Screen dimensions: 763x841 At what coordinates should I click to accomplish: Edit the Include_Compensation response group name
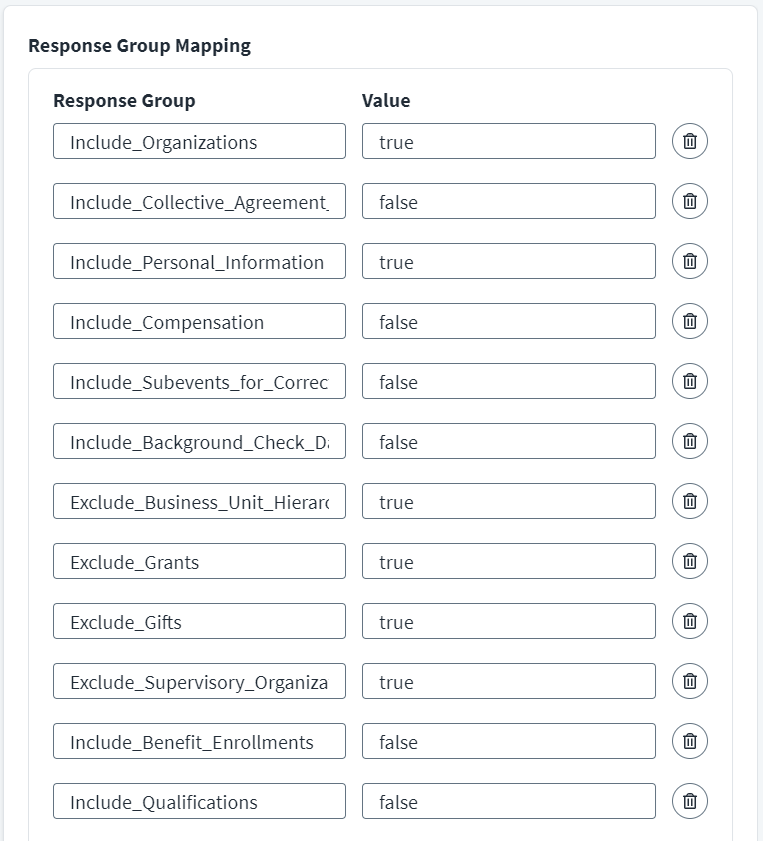(199, 321)
